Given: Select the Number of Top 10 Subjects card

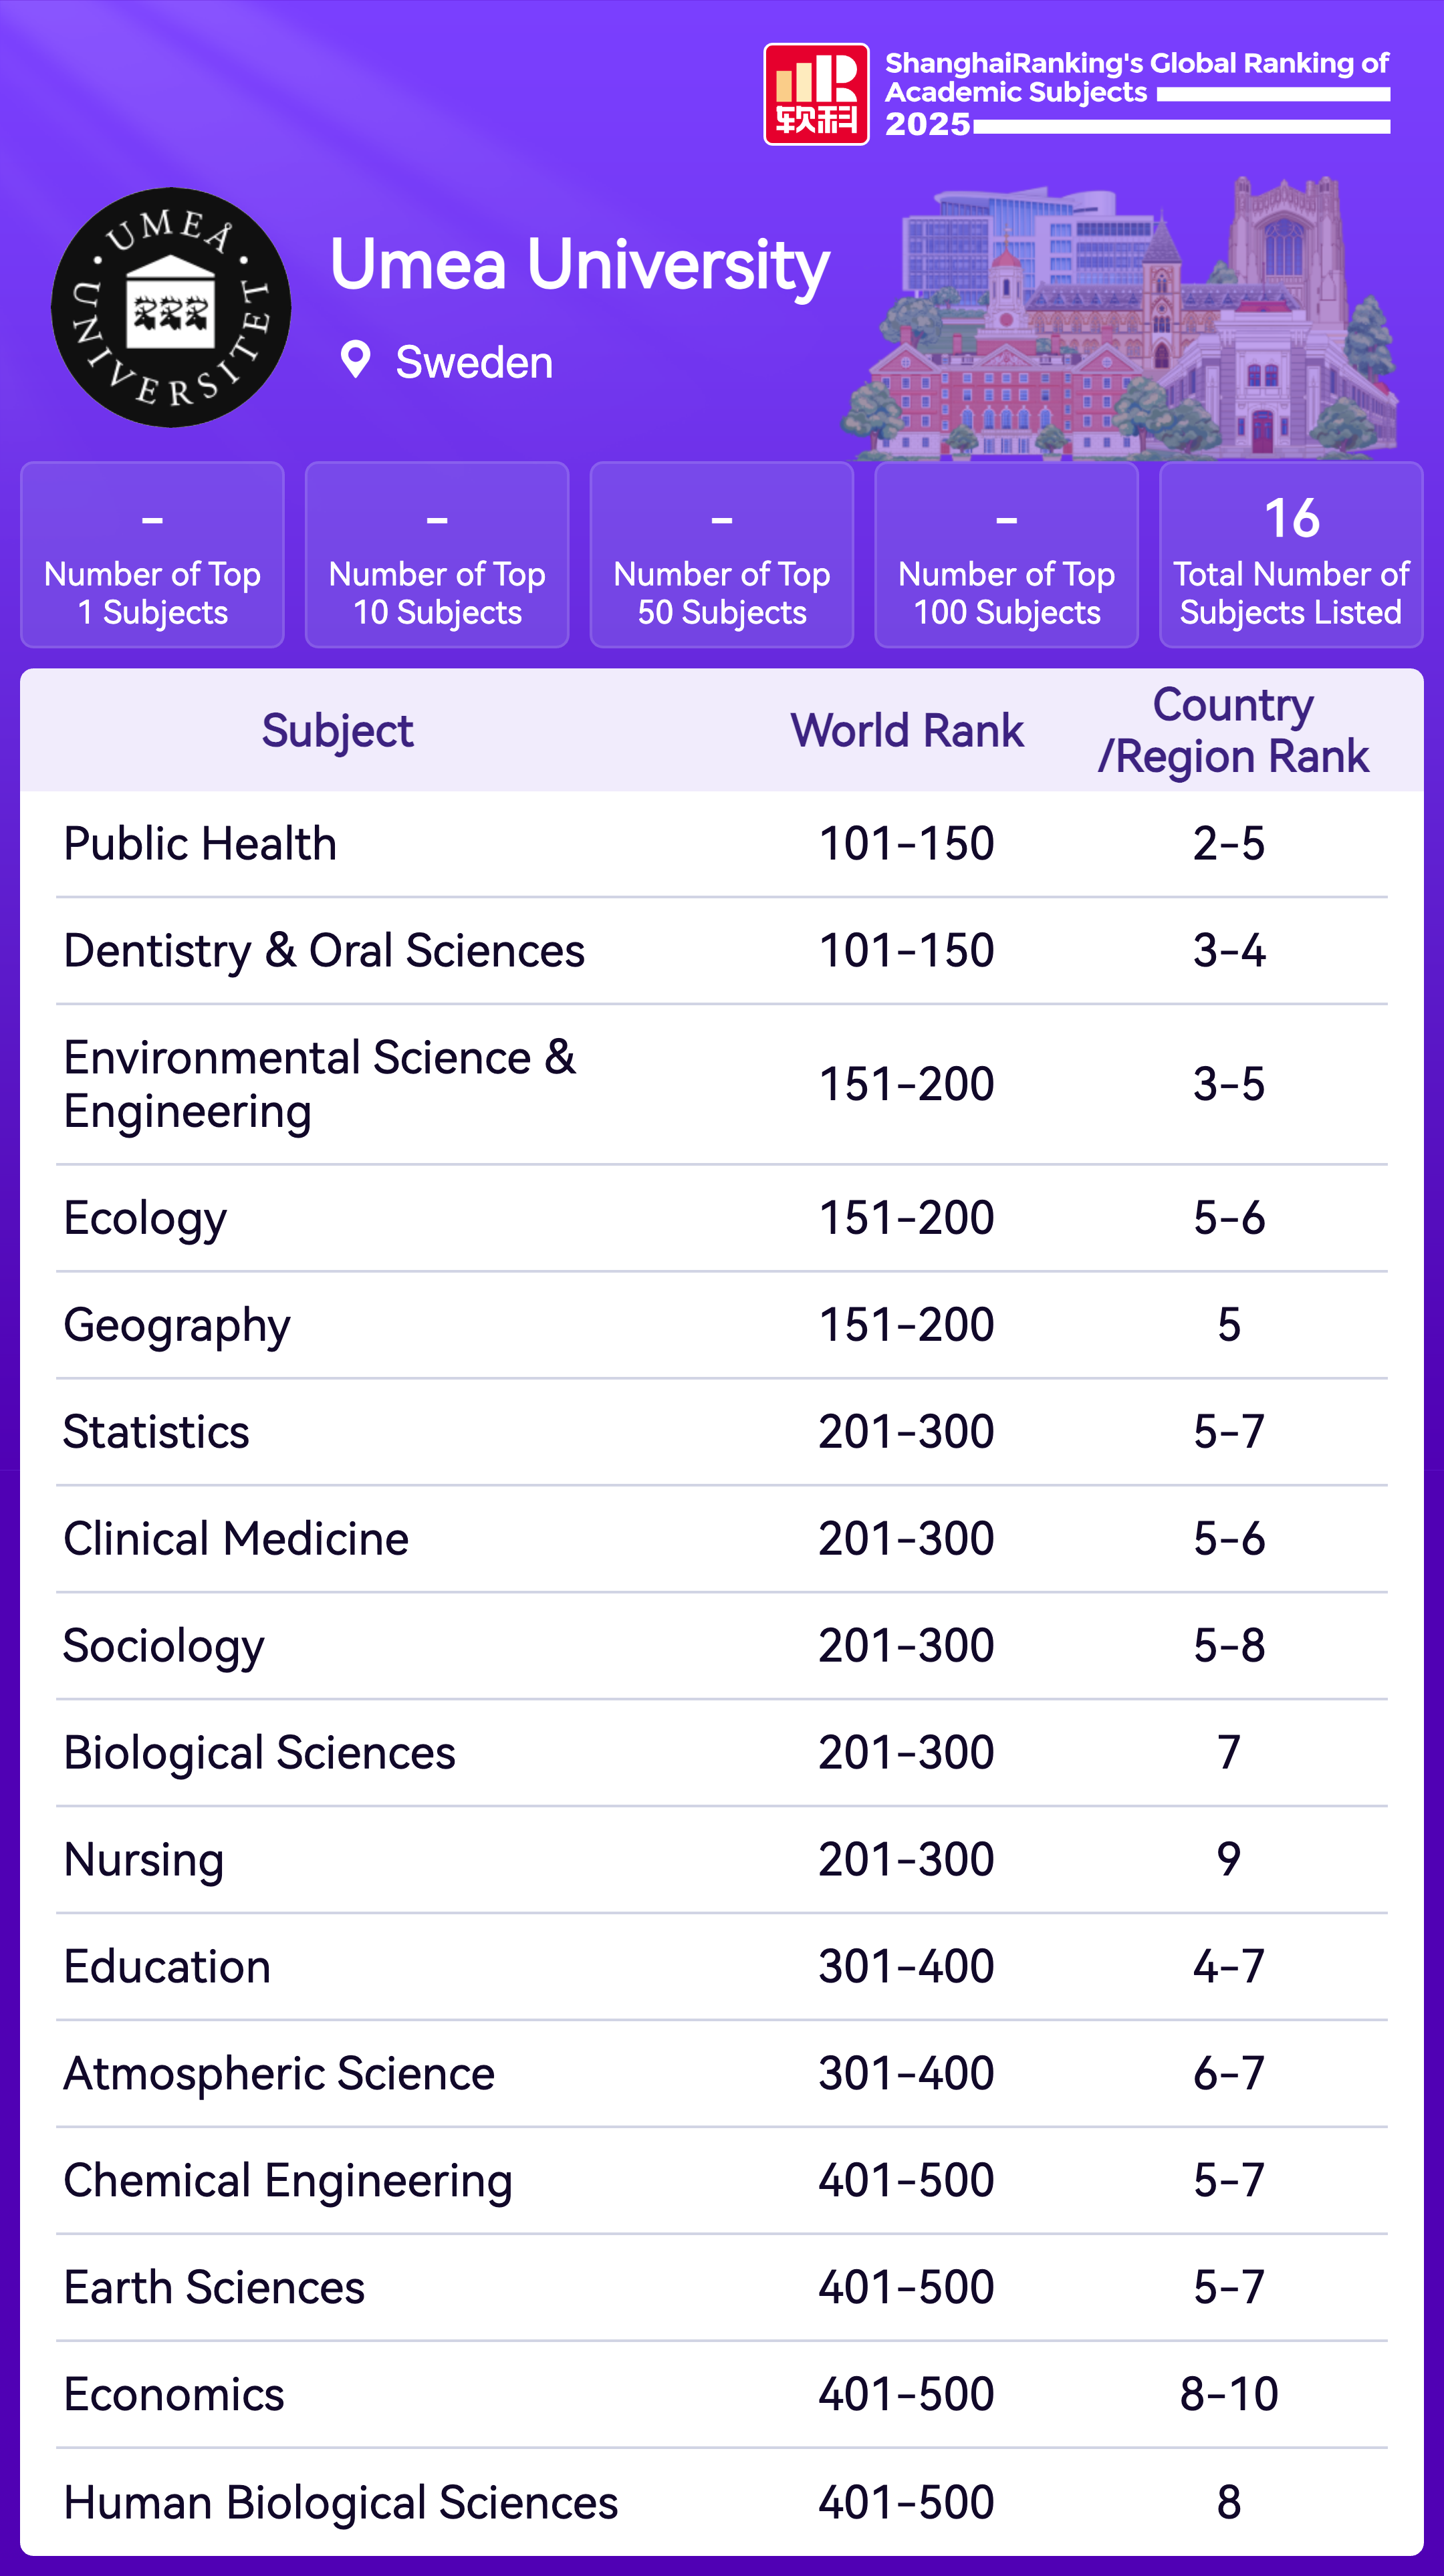Looking at the screenshot, I should pos(437,555).
